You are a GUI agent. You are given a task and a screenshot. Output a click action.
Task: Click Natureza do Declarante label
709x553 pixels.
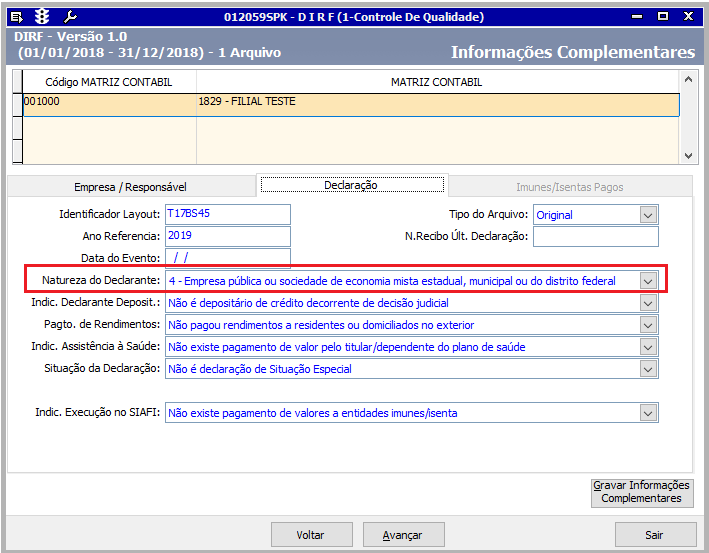101,280
